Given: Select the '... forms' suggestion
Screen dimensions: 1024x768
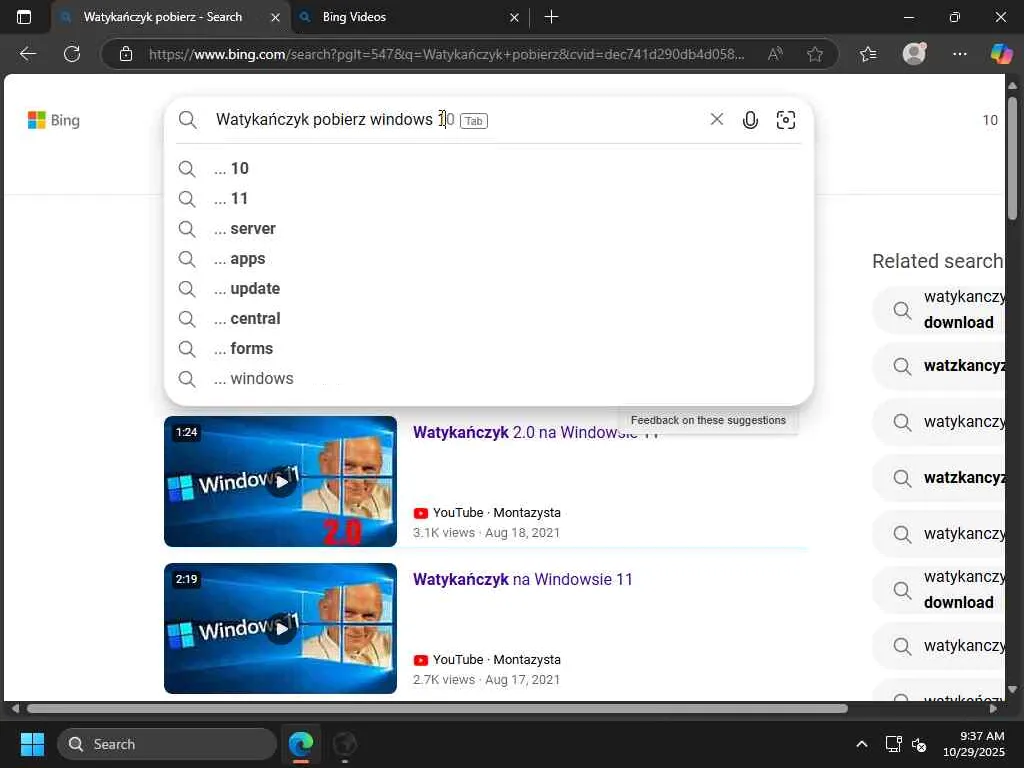Looking at the screenshot, I should (488, 349).
